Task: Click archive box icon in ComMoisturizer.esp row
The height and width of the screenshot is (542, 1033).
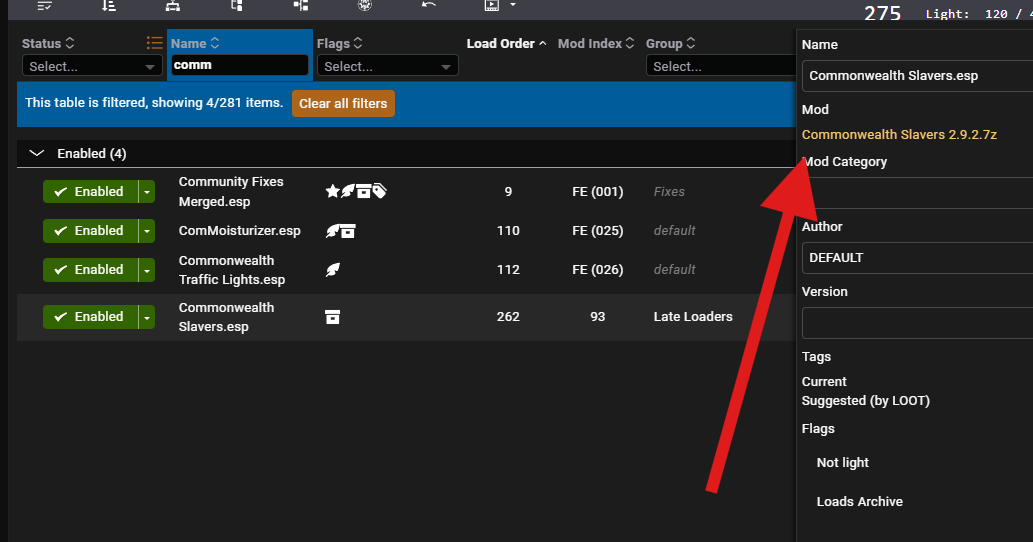Action: point(349,231)
